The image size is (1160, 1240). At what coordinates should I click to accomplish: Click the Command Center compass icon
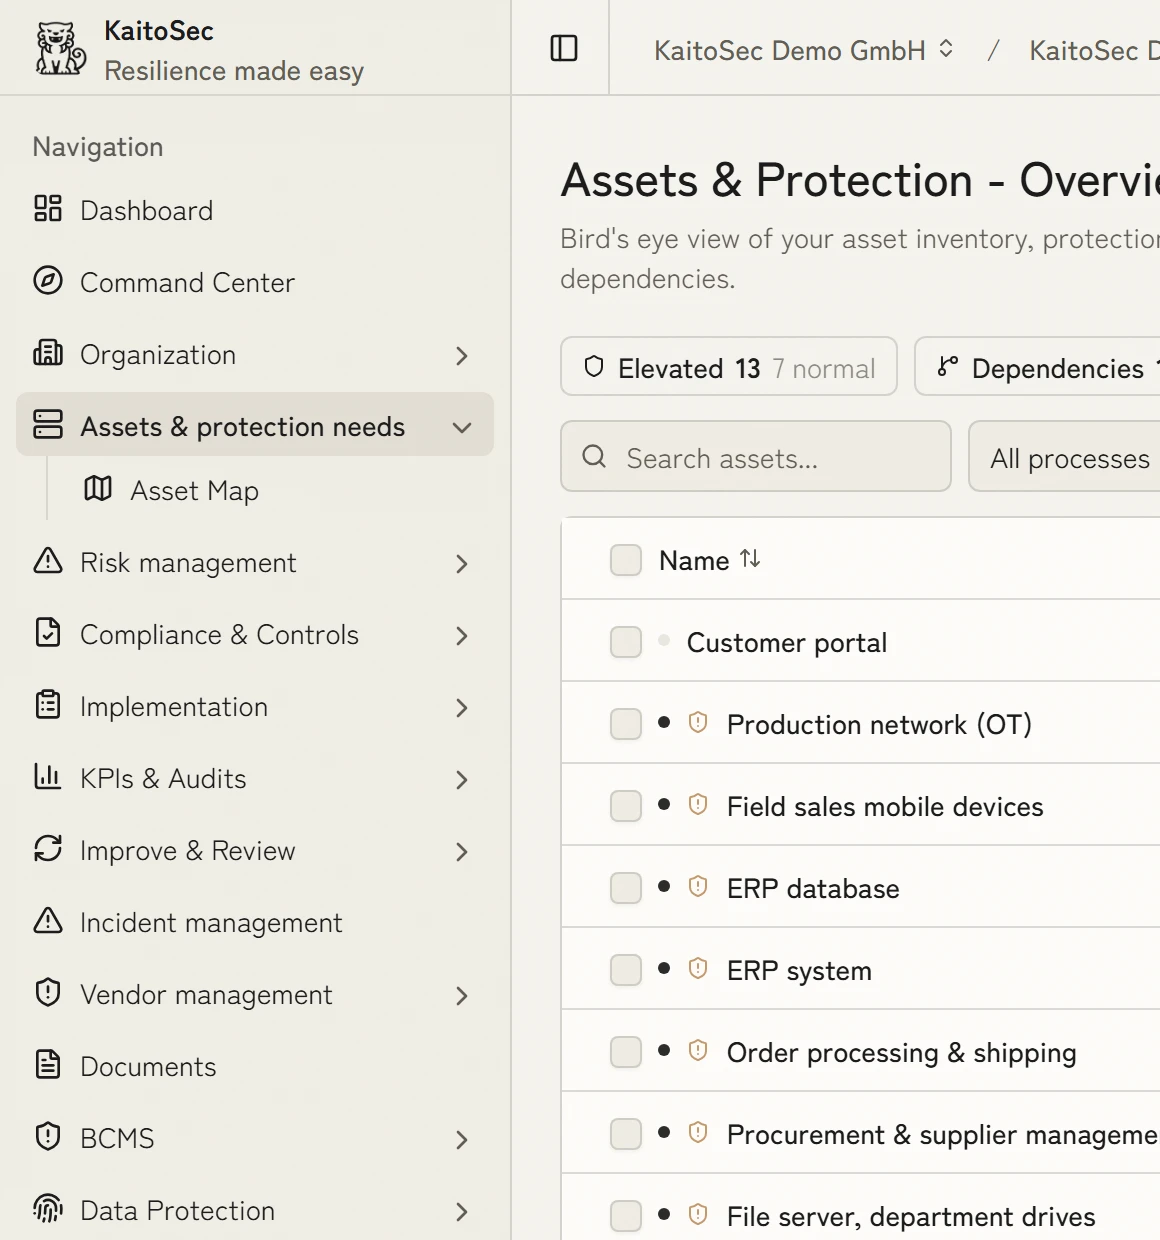pos(48,281)
